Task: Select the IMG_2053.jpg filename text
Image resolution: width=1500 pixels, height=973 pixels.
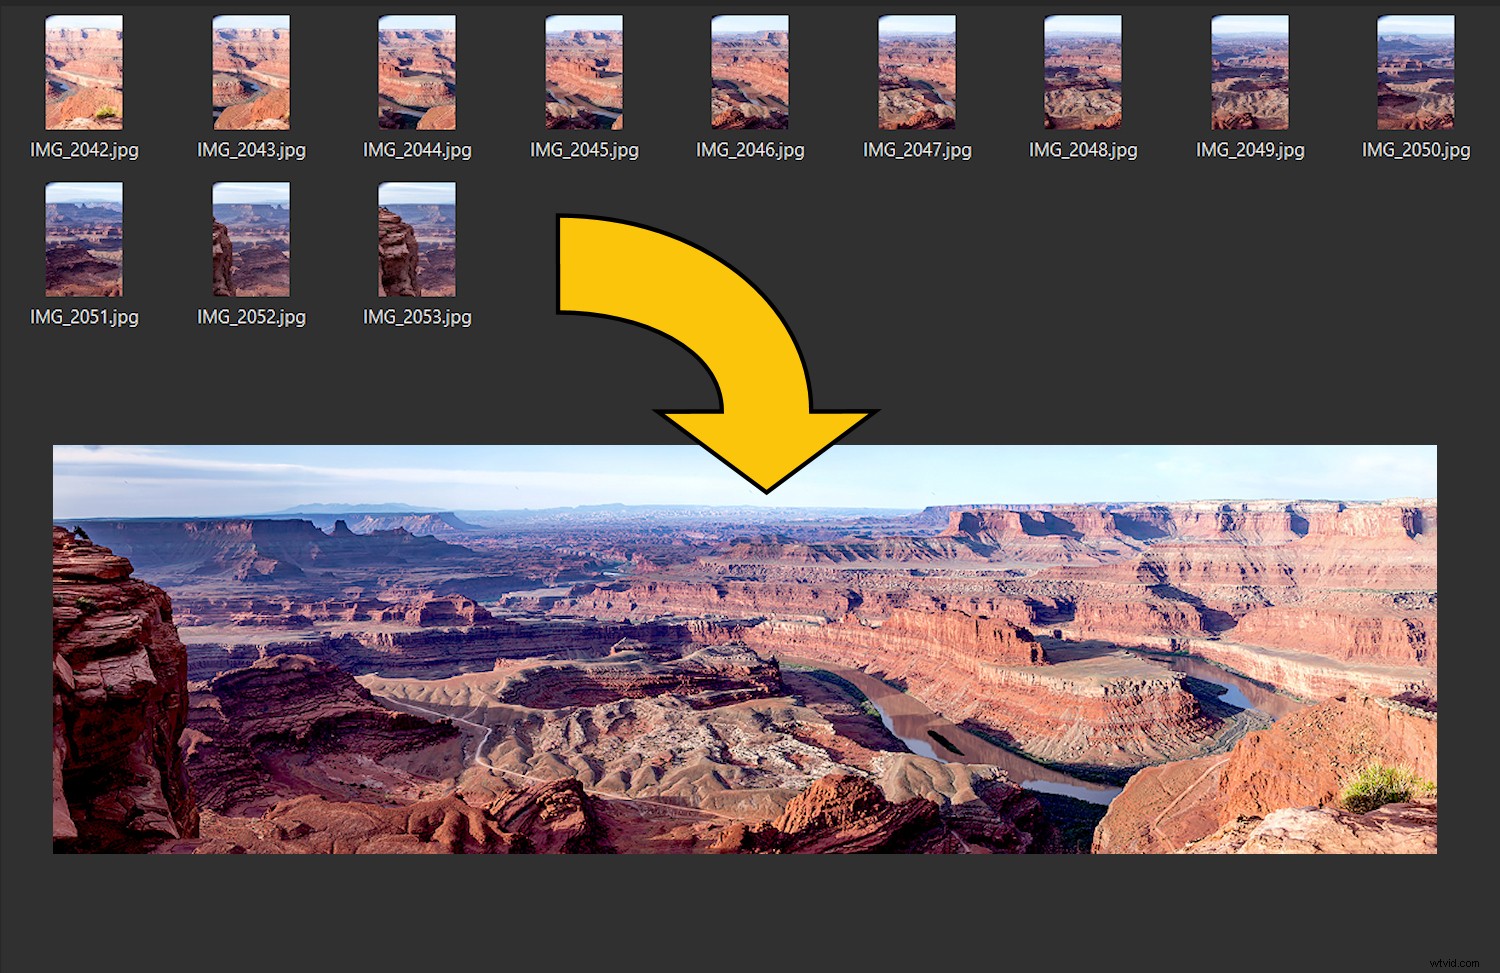Action: pyautogui.click(x=416, y=318)
